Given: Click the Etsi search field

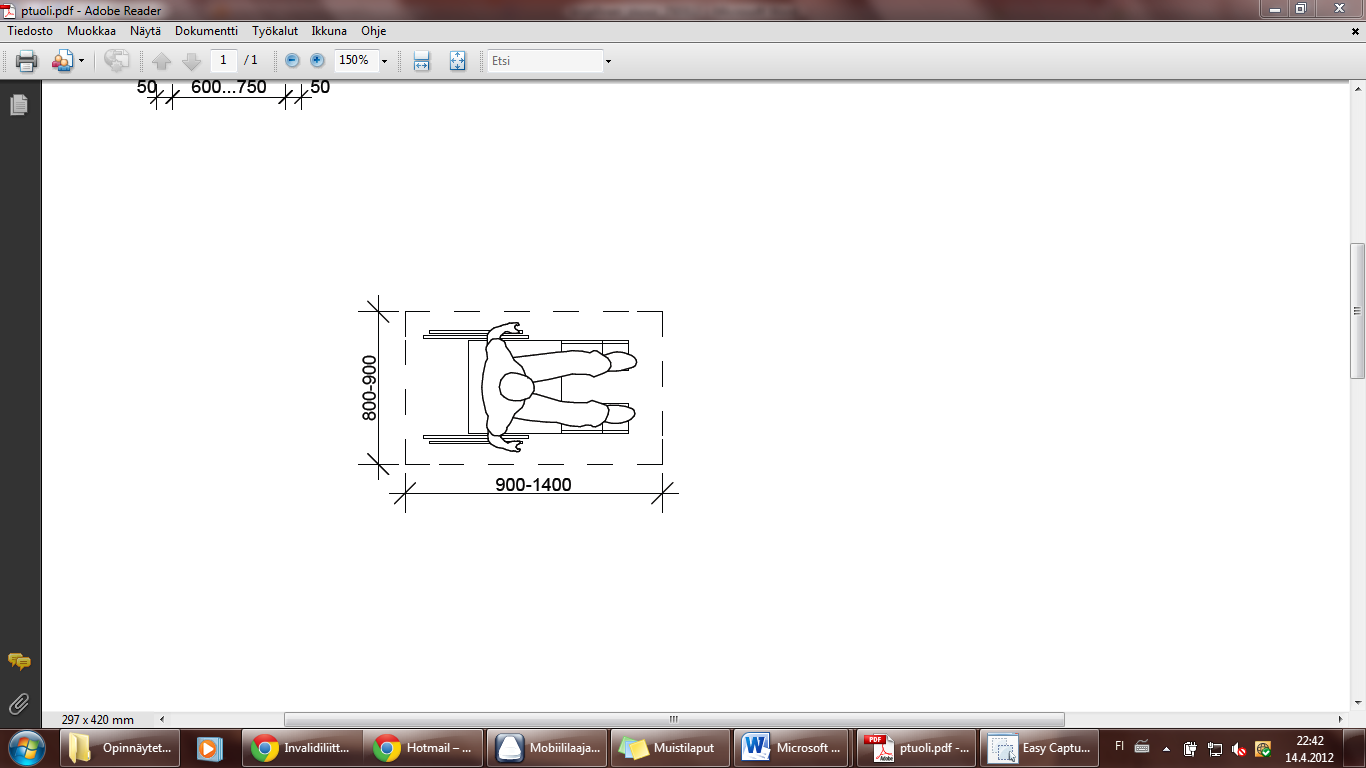Looking at the screenshot, I should [545, 61].
